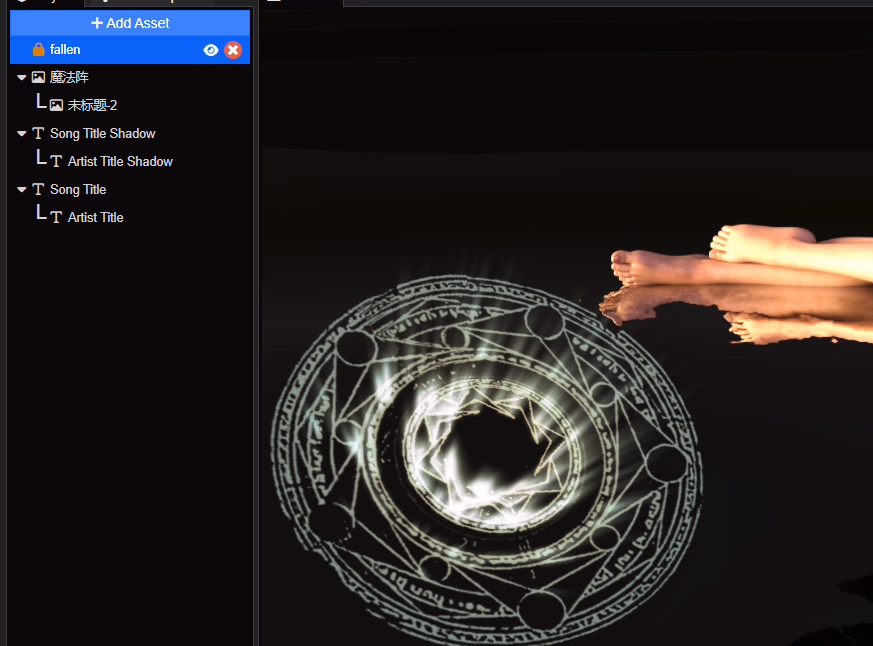This screenshot has height=646, width=873.
Task: Click the T icon beside Artist Title
Action: pyautogui.click(x=56, y=217)
